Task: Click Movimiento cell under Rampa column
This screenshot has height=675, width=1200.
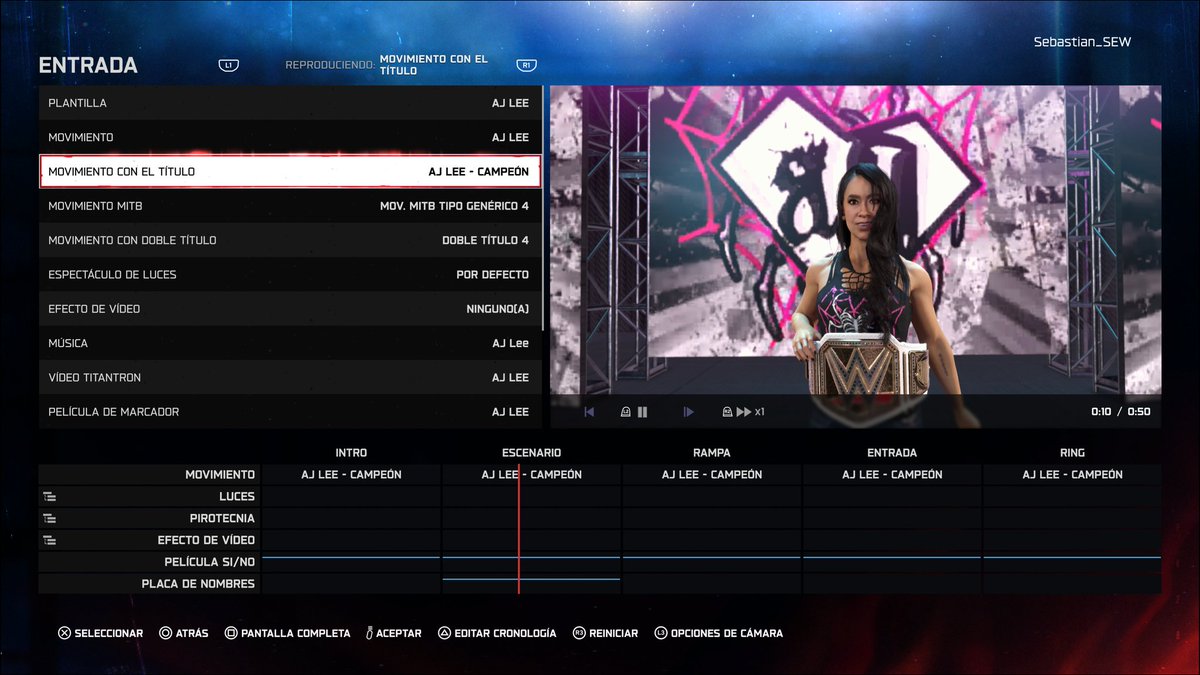Action: [711, 475]
